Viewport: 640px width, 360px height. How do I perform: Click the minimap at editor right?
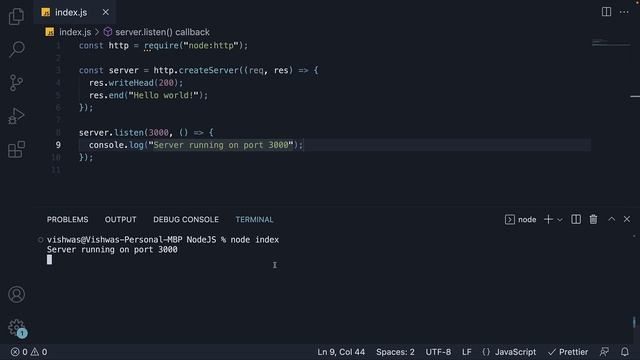click(x=611, y=43)
